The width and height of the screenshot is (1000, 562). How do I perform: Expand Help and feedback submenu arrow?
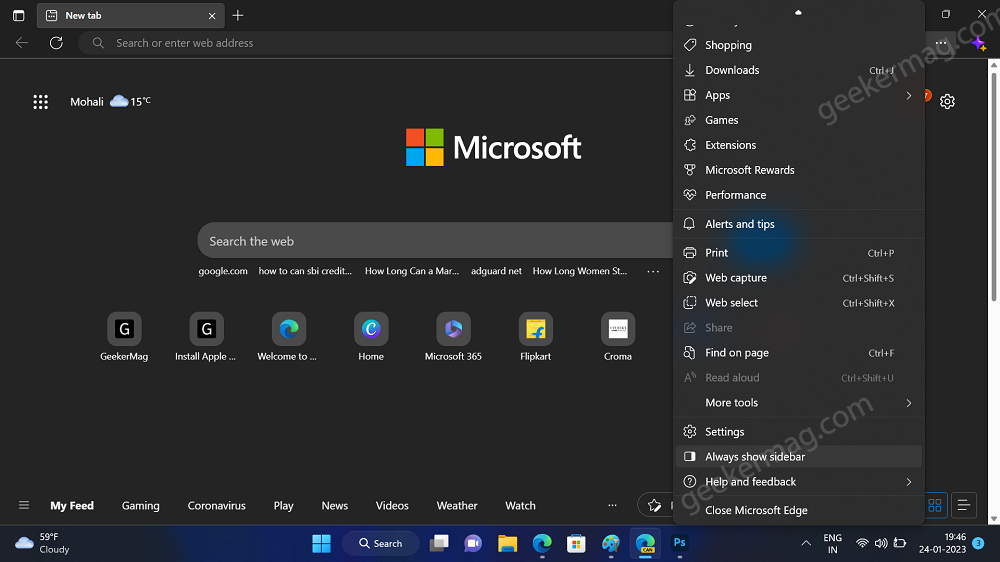pyautogui.click(x=909, y=482)
